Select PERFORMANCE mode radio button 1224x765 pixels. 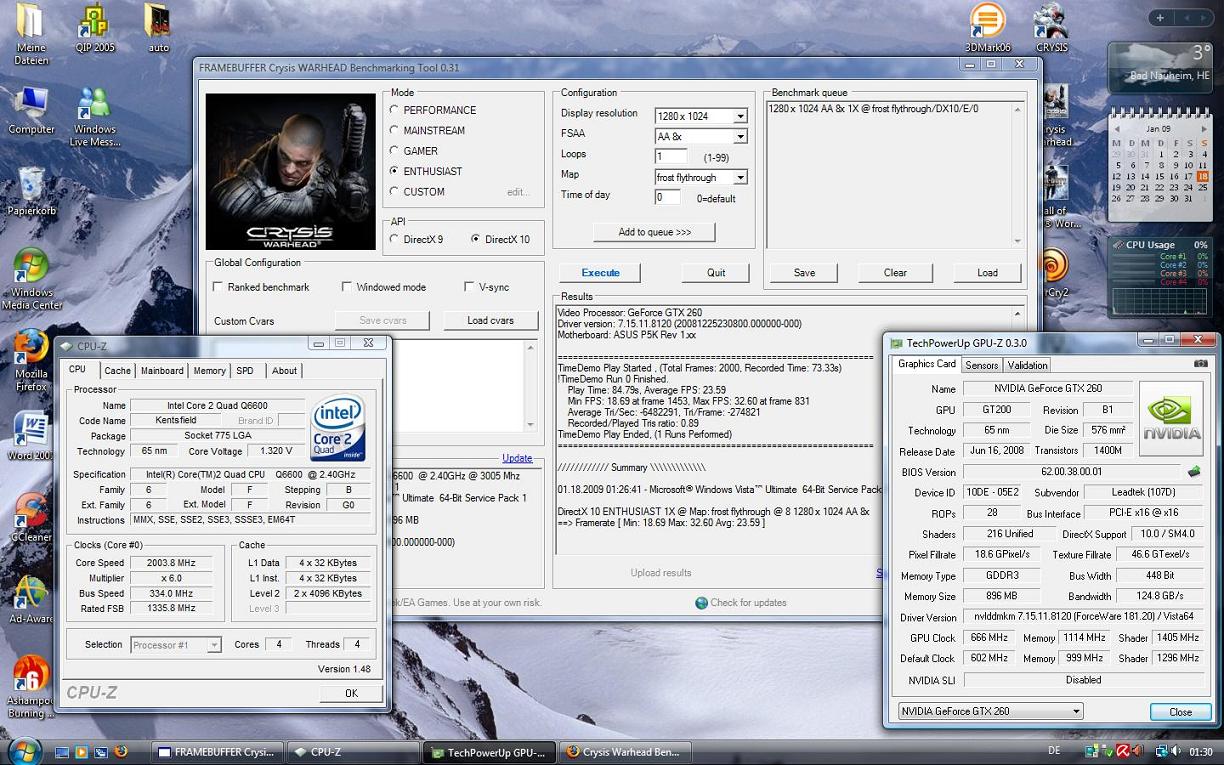tap(394, 110)
